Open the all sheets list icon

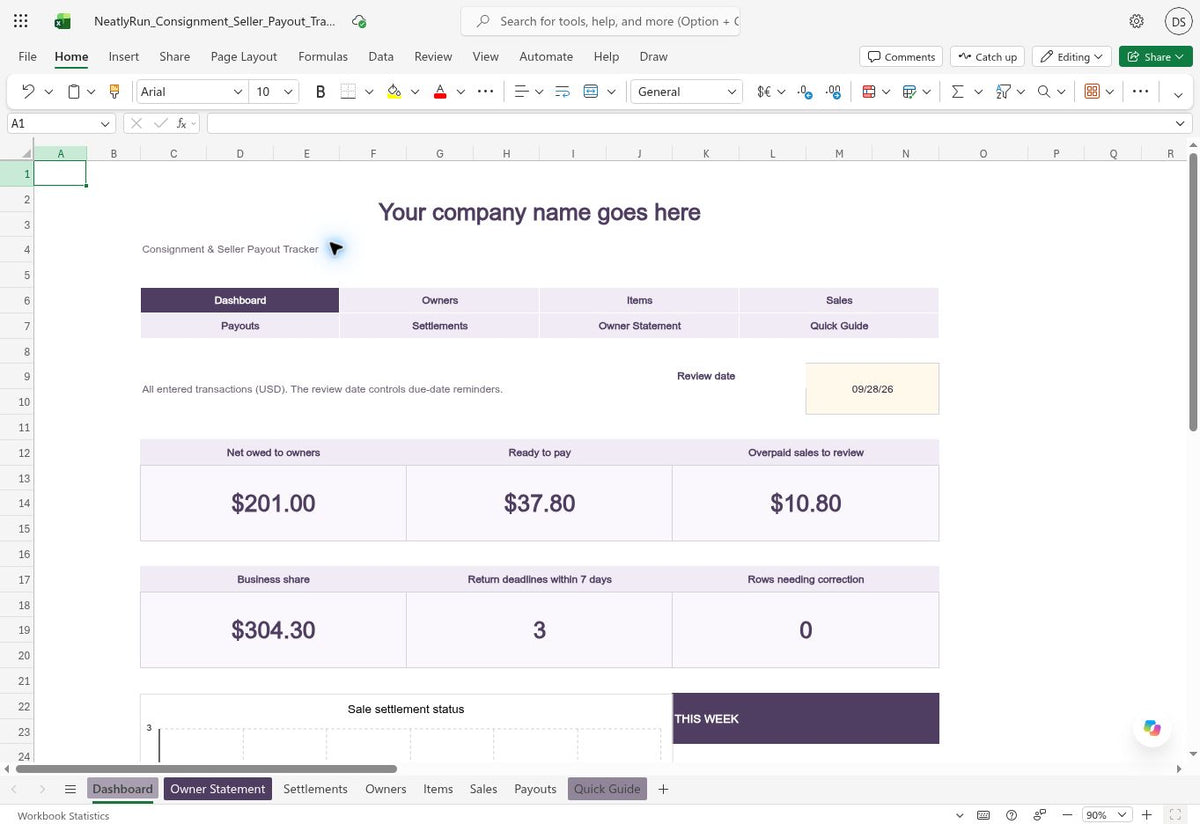70,789
